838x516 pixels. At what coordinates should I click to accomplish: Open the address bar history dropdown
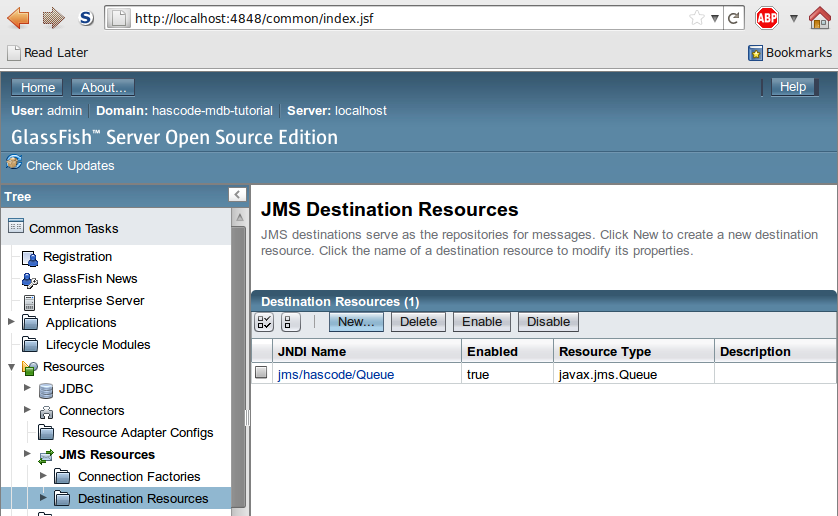(x=715, y=19)
